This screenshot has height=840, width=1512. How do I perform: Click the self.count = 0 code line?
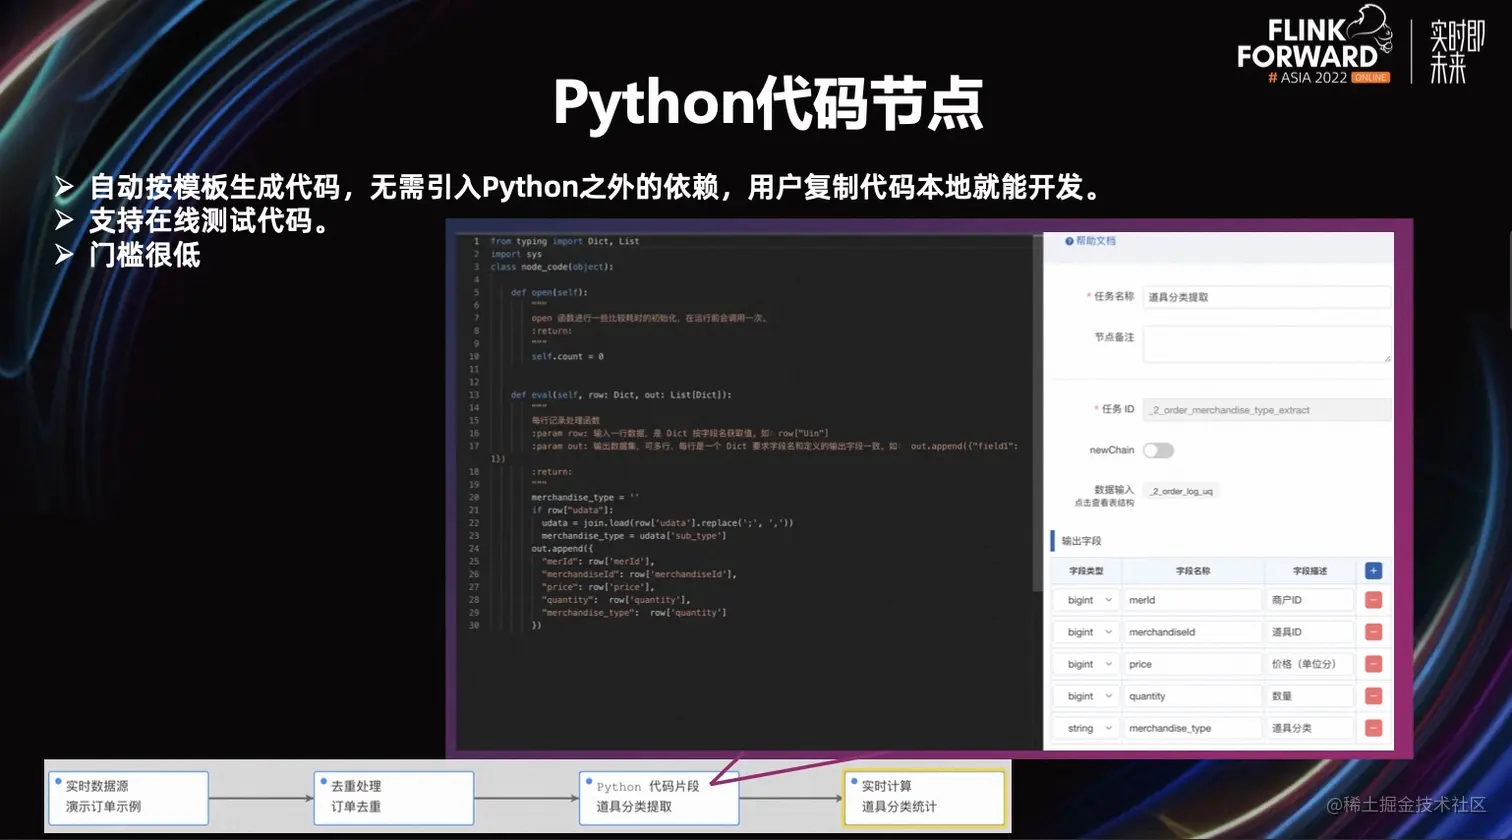(x=567, y=356)
